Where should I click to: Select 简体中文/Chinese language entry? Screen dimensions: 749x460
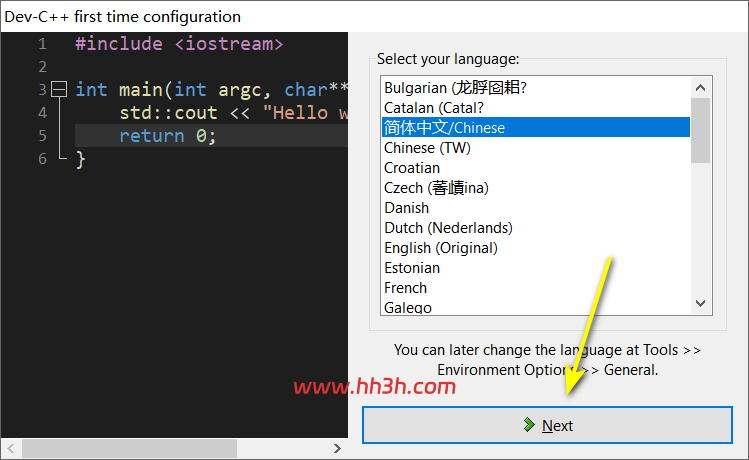click(535, 128)
